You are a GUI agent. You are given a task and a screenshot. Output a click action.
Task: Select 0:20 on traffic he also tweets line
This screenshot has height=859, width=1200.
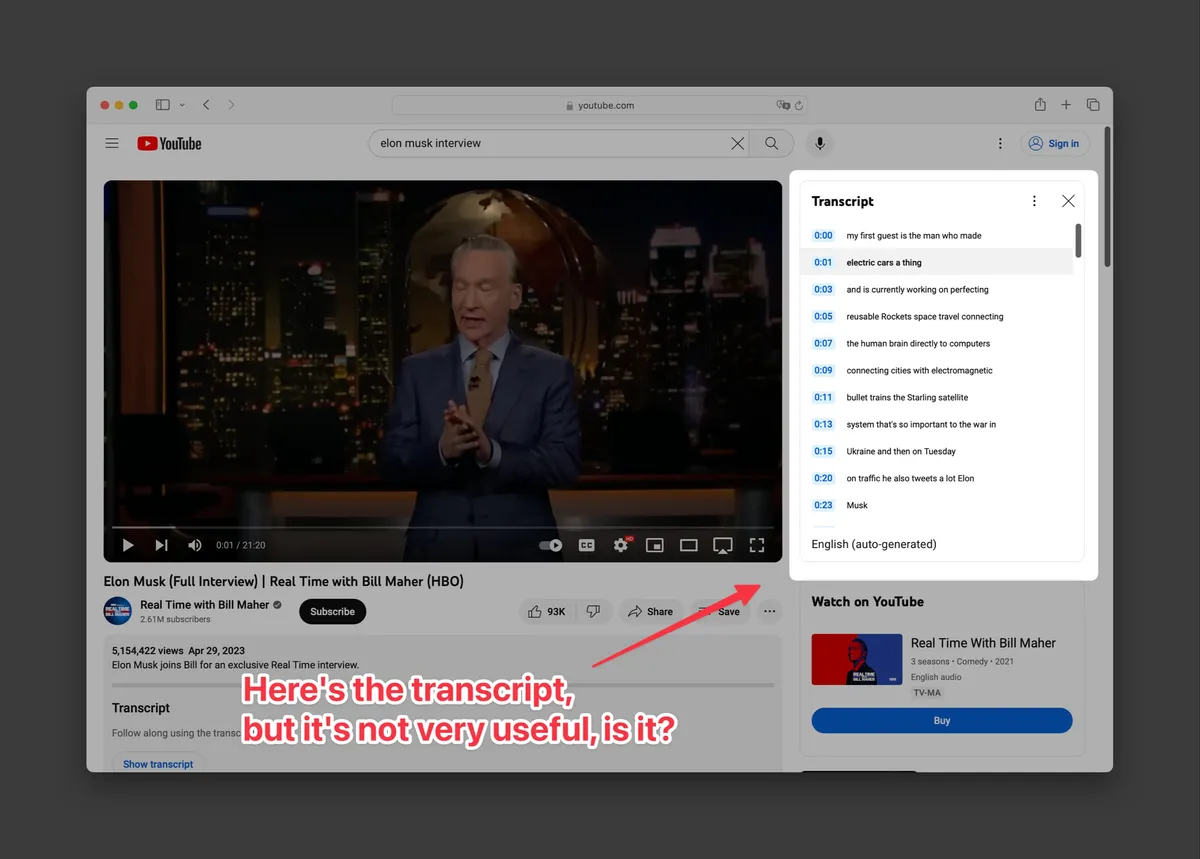pyautogui.click(x=937, y=479)
